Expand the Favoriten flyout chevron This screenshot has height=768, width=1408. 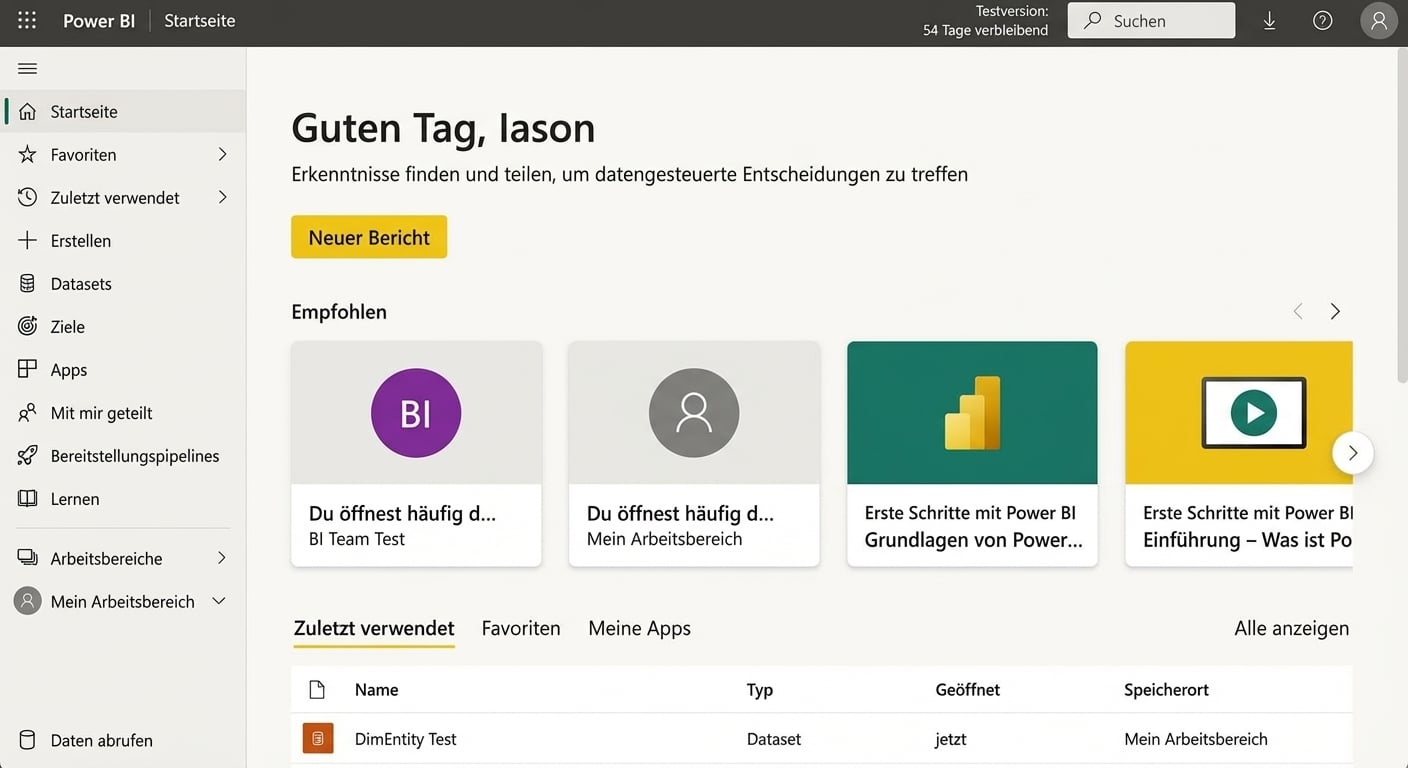(222, 154)
